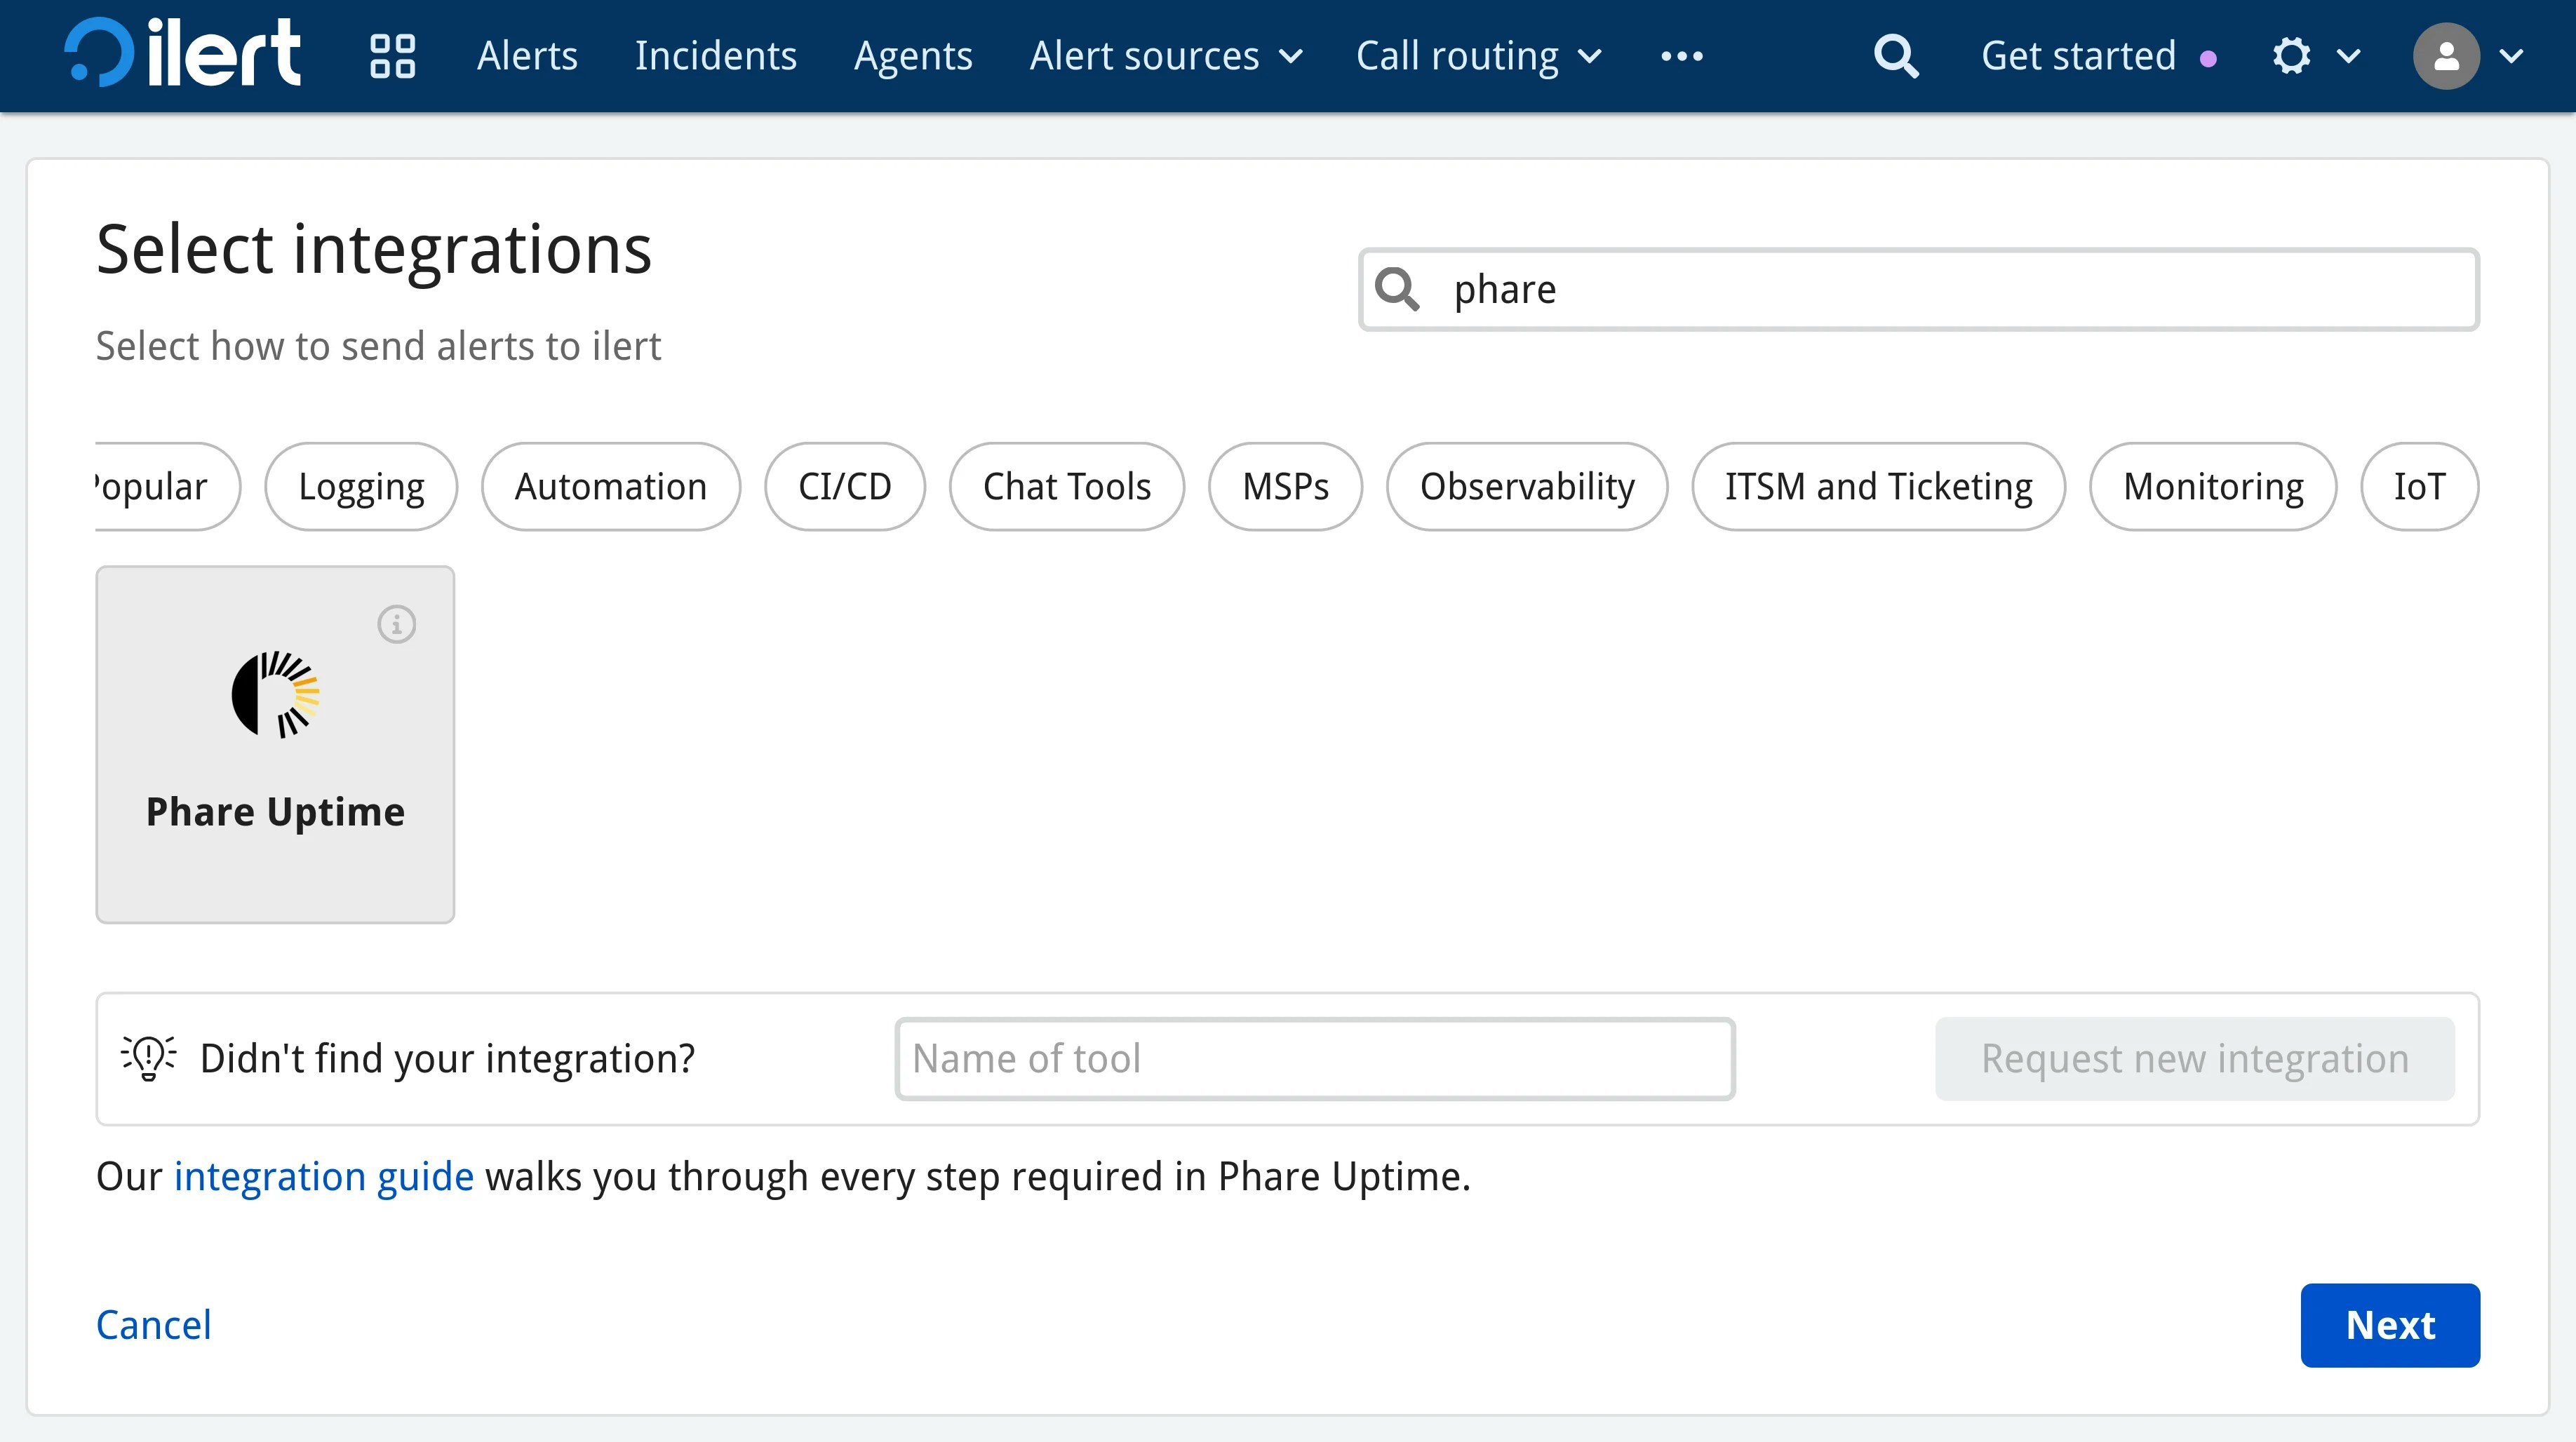
Task: Click the navbar search magnifier icon
Action: coord(1895,56)
